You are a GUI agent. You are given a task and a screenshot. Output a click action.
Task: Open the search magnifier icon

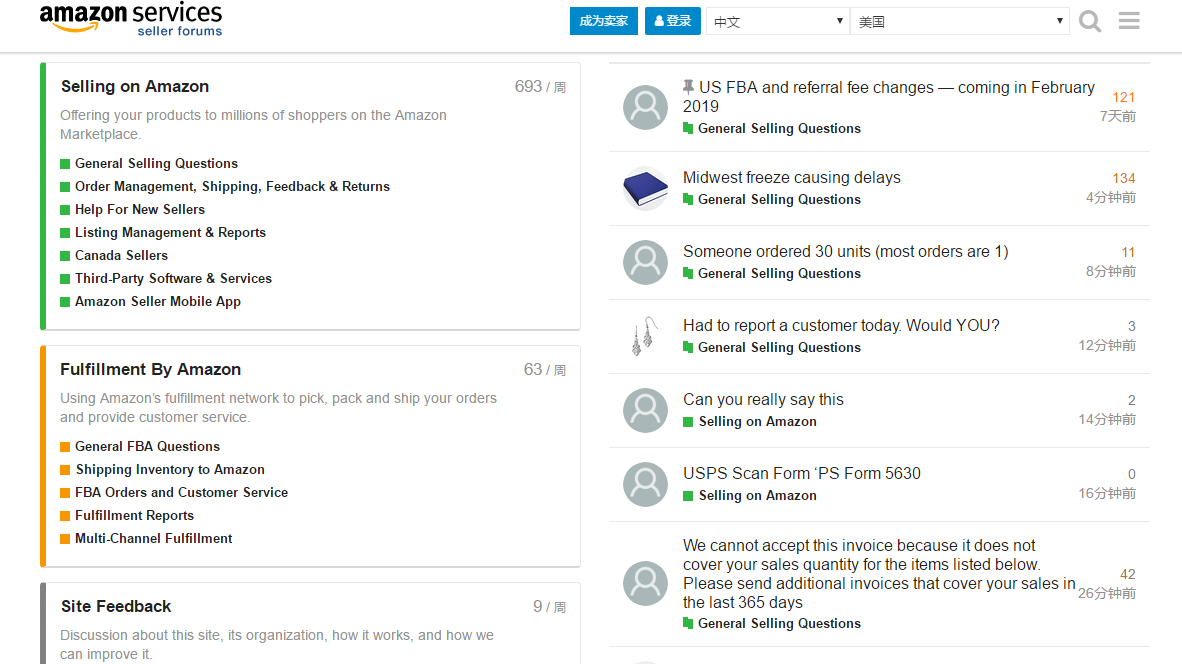click(1090, 21)
